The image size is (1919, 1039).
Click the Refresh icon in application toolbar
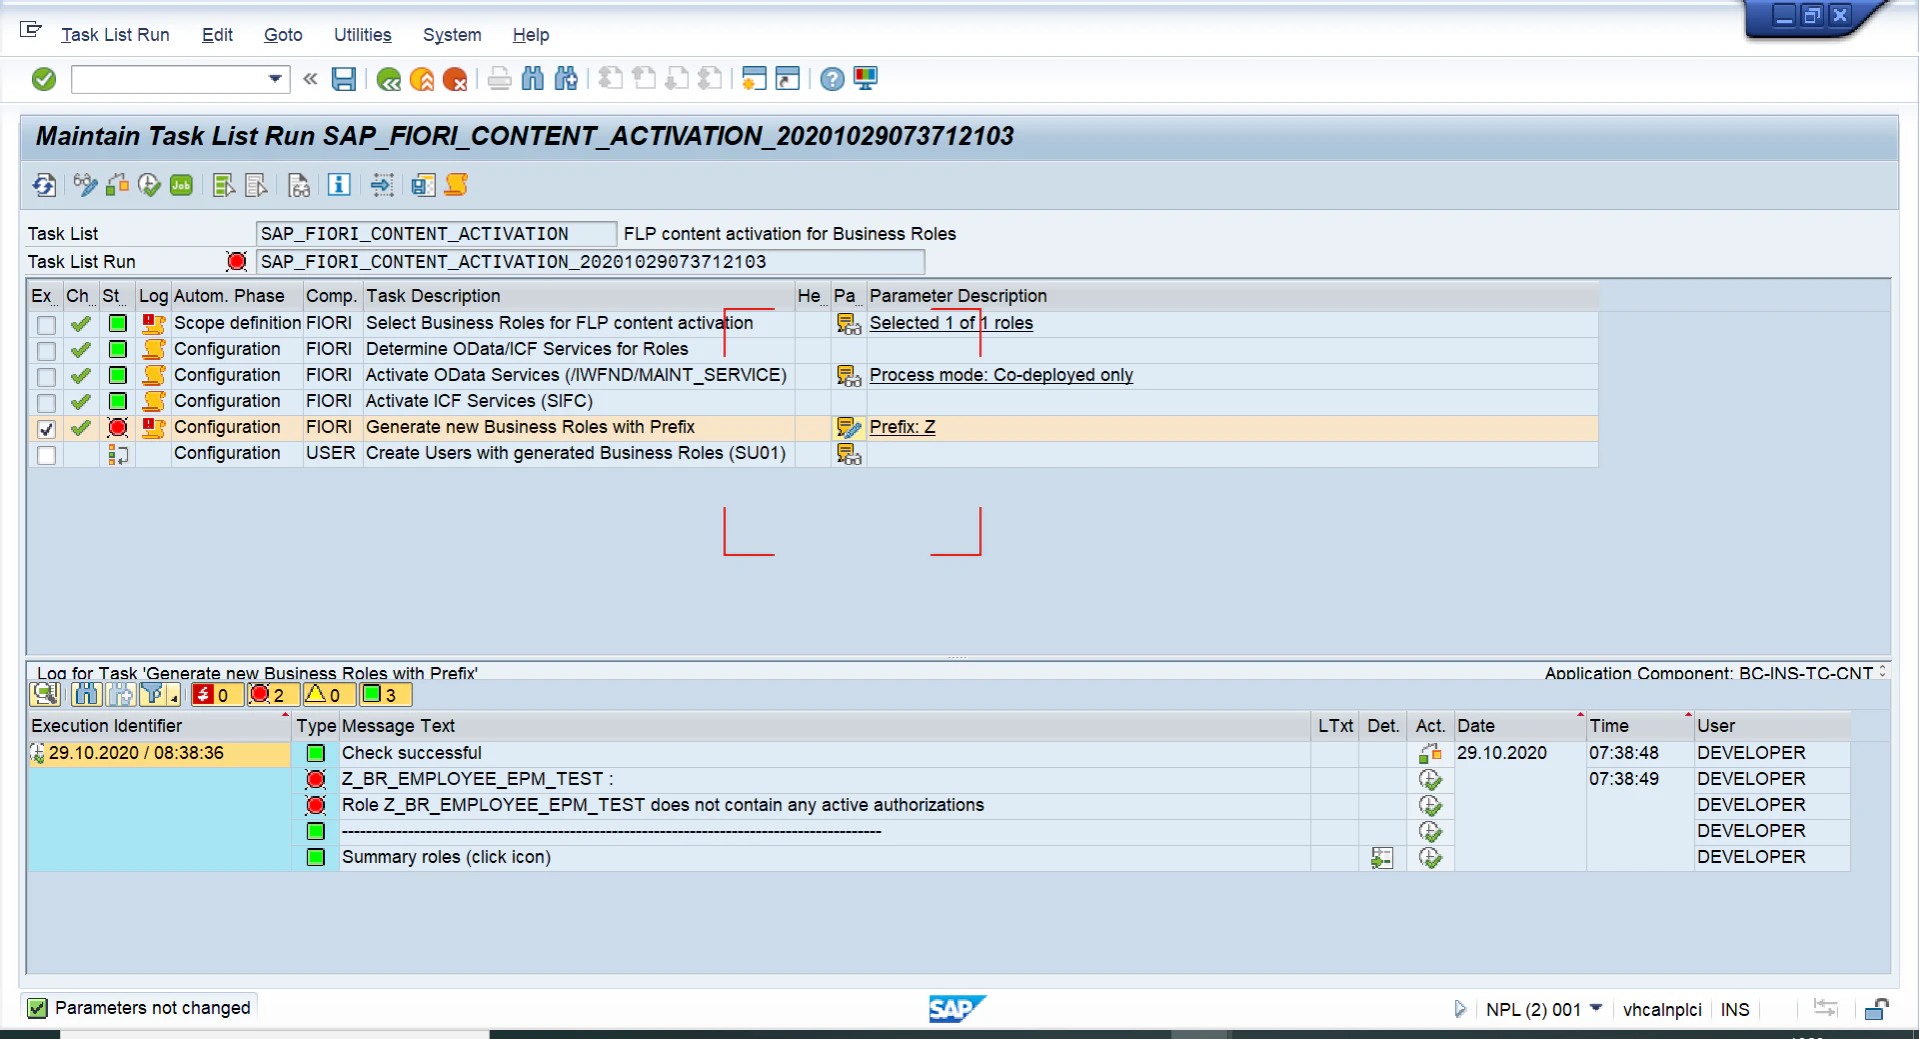tap(44, 185)
